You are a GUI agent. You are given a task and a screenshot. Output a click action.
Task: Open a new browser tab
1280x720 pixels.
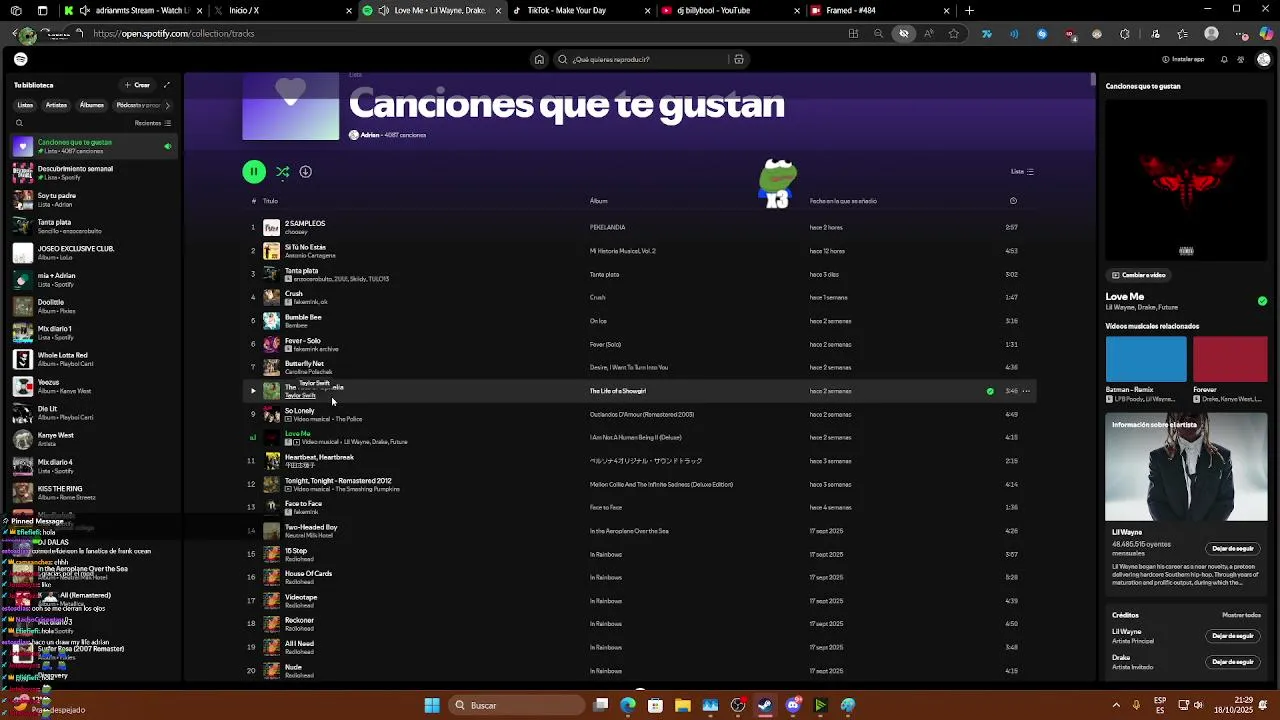click(969, 10)
